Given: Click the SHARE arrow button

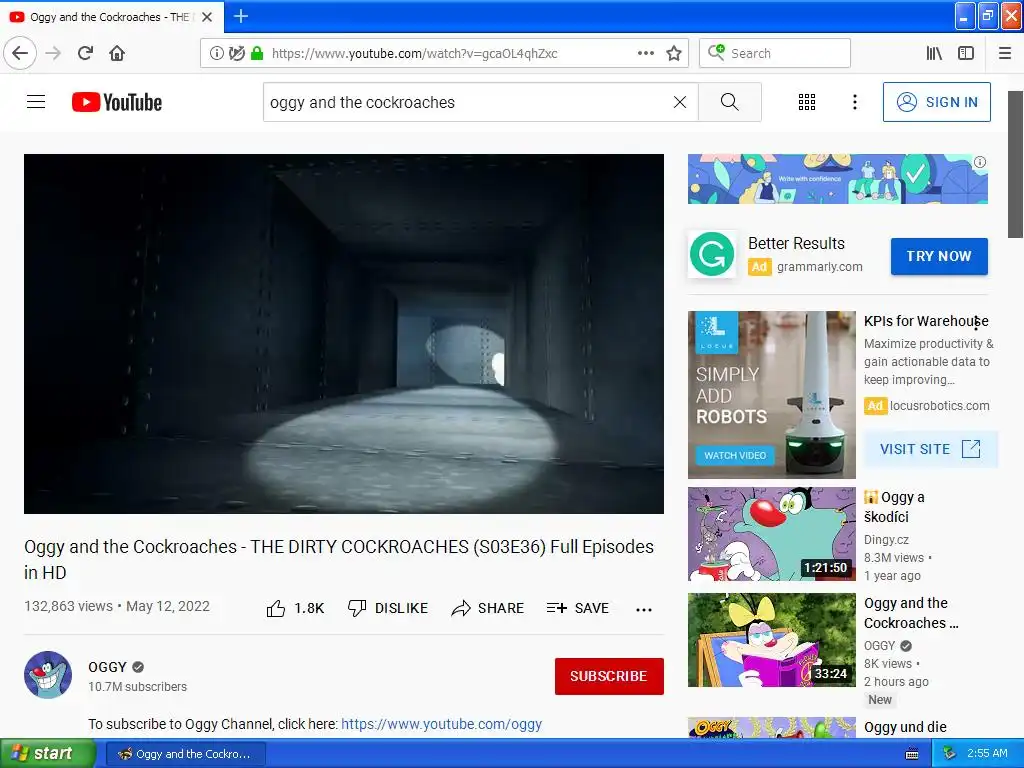Looking at the screenshot, I should 488,608.
